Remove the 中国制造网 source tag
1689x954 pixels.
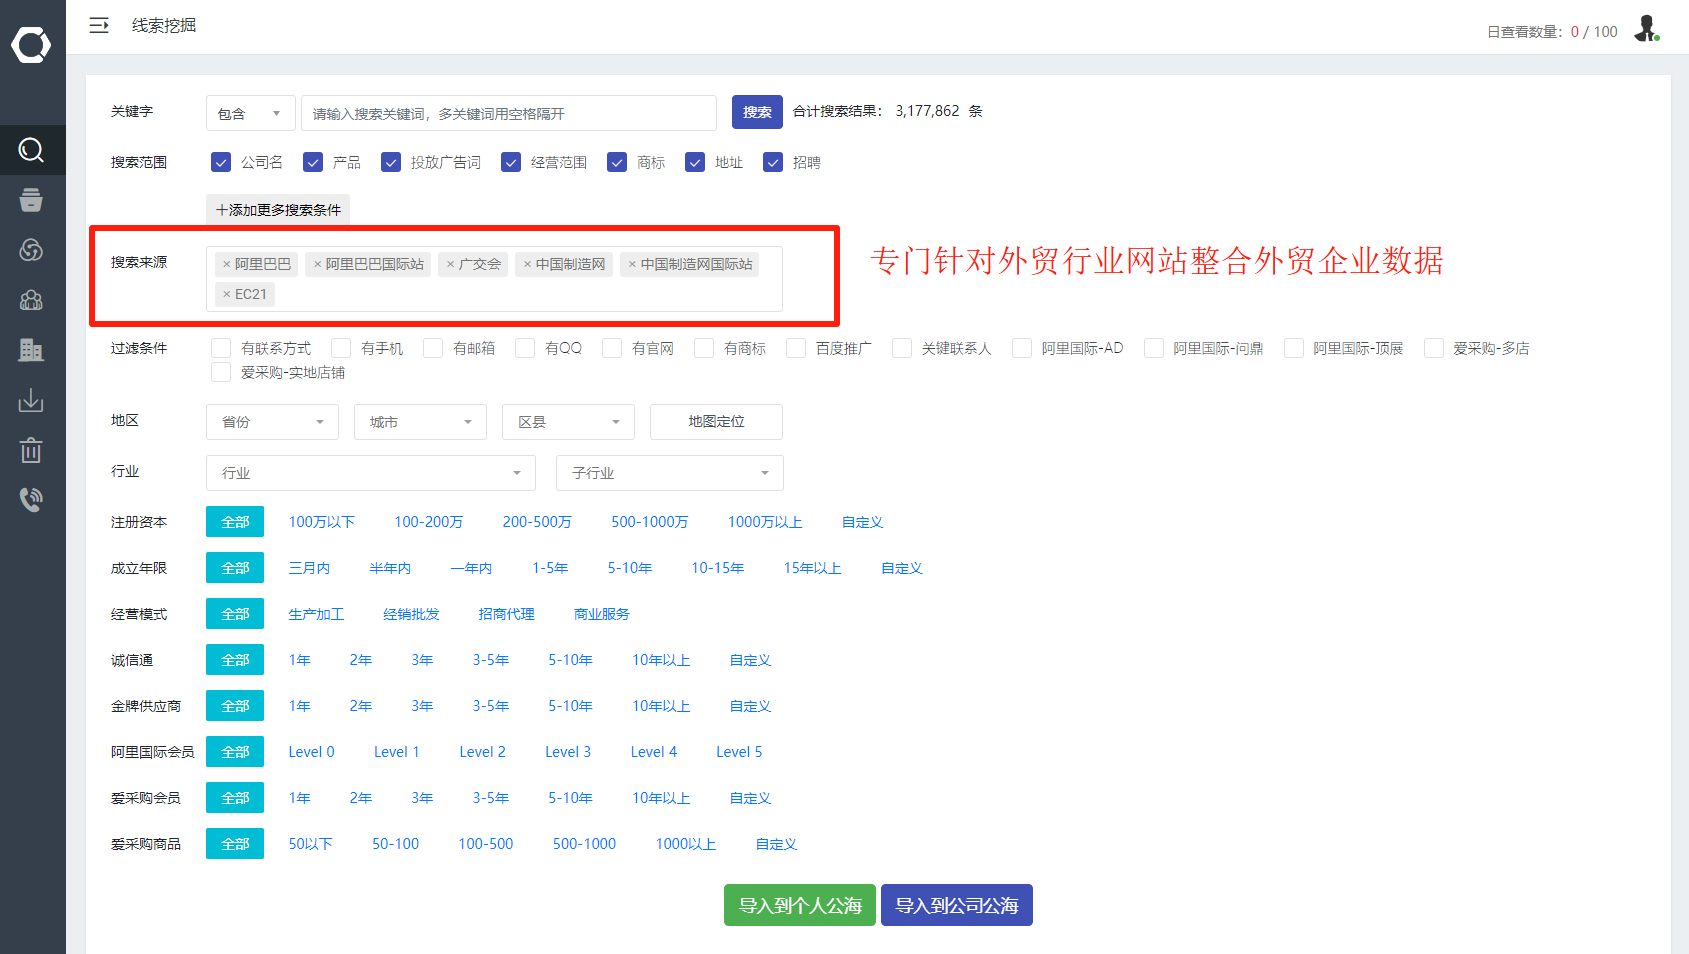[x=528, y=264]
